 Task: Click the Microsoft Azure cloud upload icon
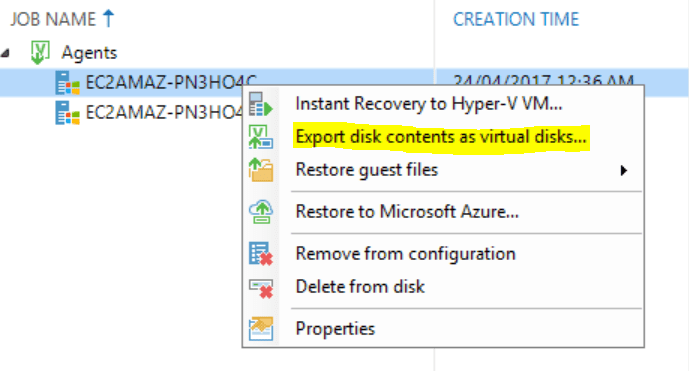coord(261,212)
